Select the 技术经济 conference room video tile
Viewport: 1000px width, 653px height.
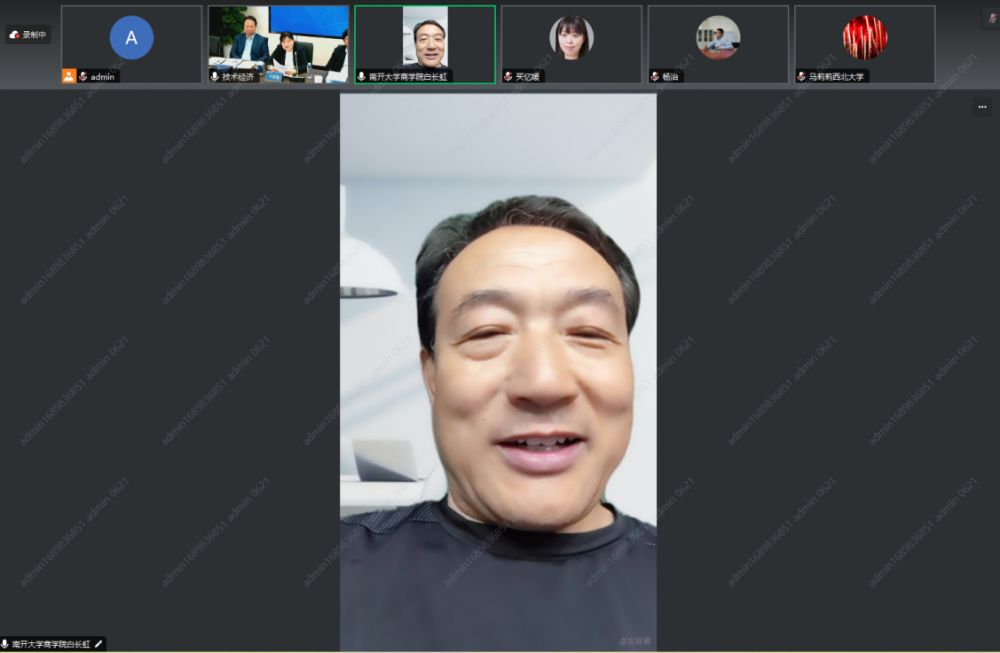click(278, 38)
